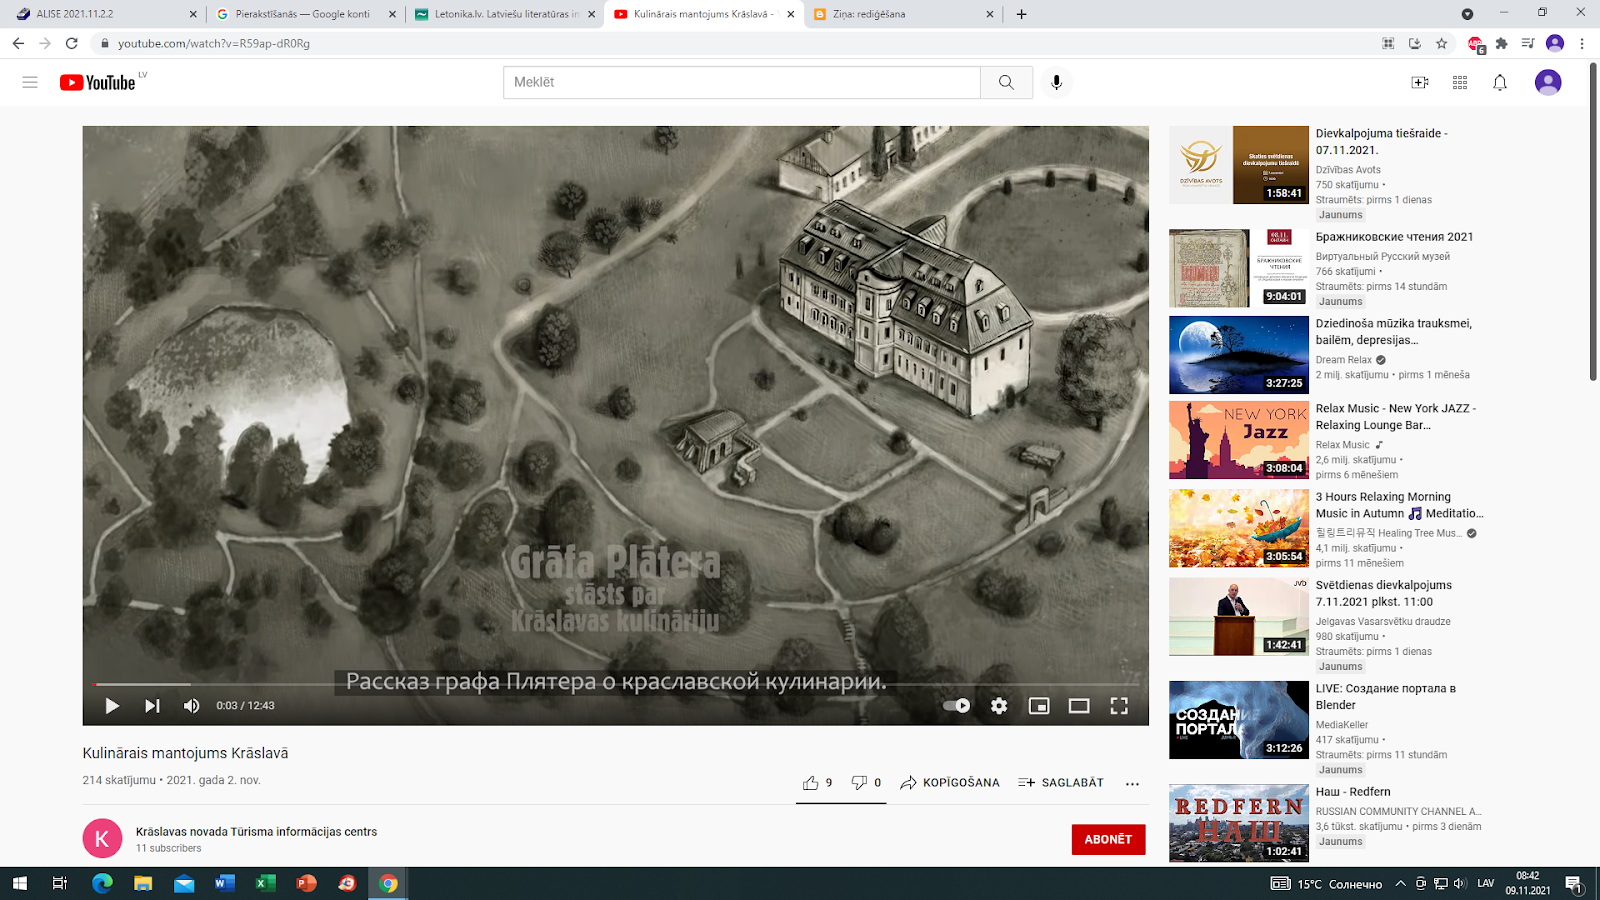Open Windows action center notifications
This screenshot has height=900, width=1600.
click(x=1573, y=883)
